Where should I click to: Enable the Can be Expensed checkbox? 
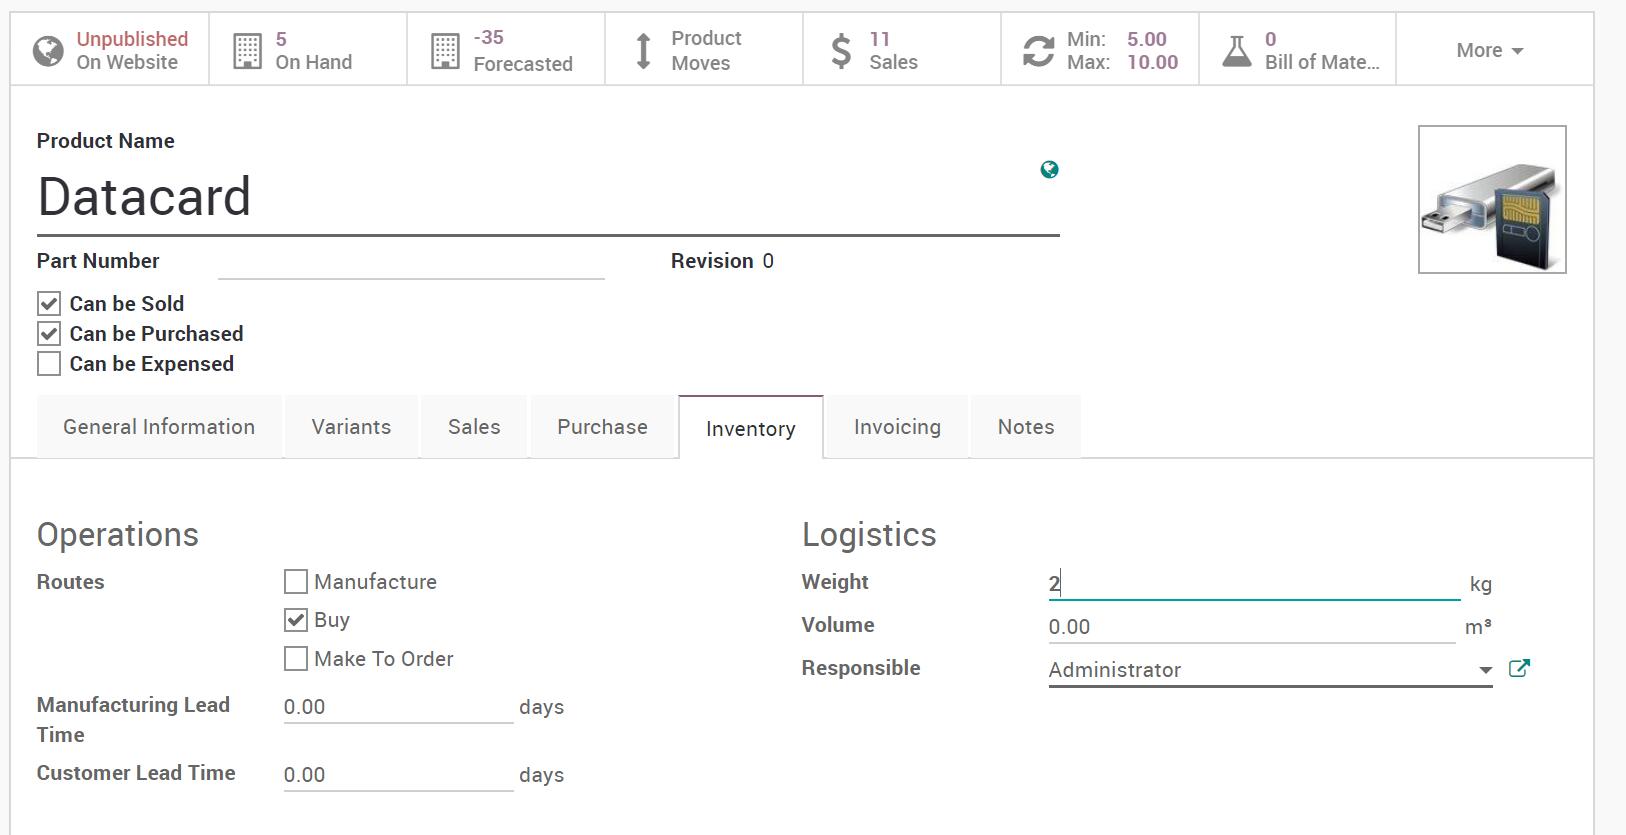point(49,364)
